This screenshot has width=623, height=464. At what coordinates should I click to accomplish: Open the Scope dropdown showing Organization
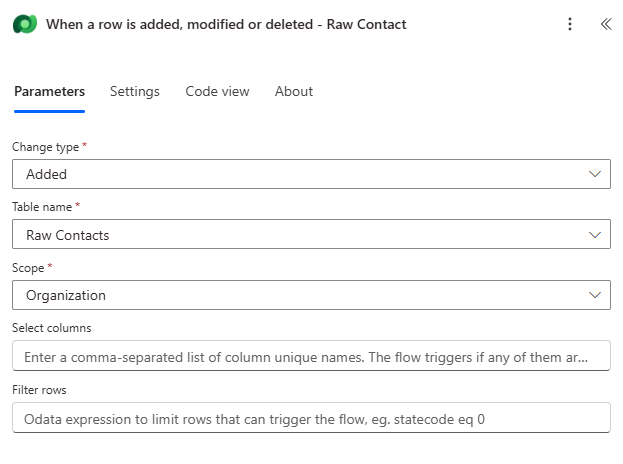click(300, 295)
